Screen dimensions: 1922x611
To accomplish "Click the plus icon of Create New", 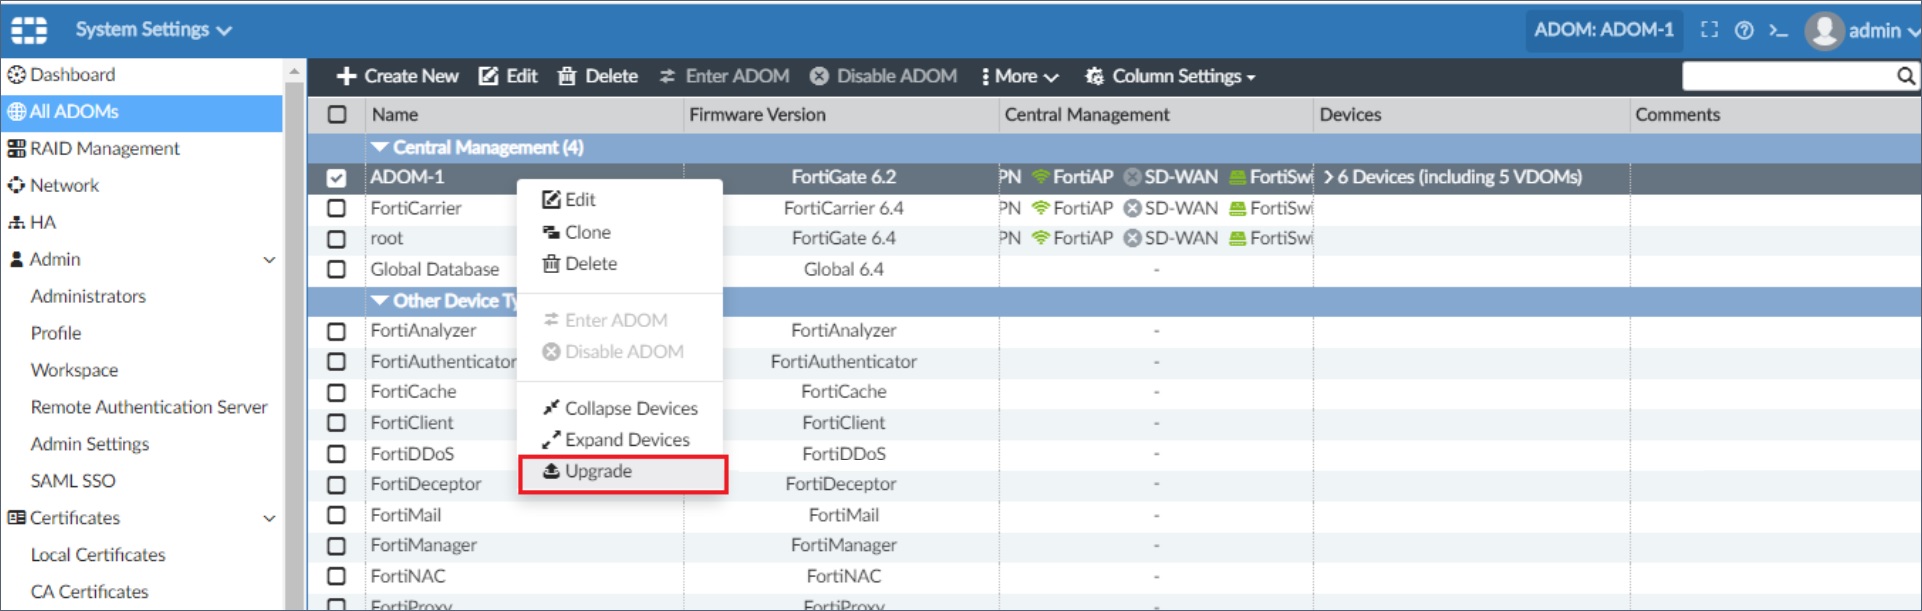I will [346, 76].
